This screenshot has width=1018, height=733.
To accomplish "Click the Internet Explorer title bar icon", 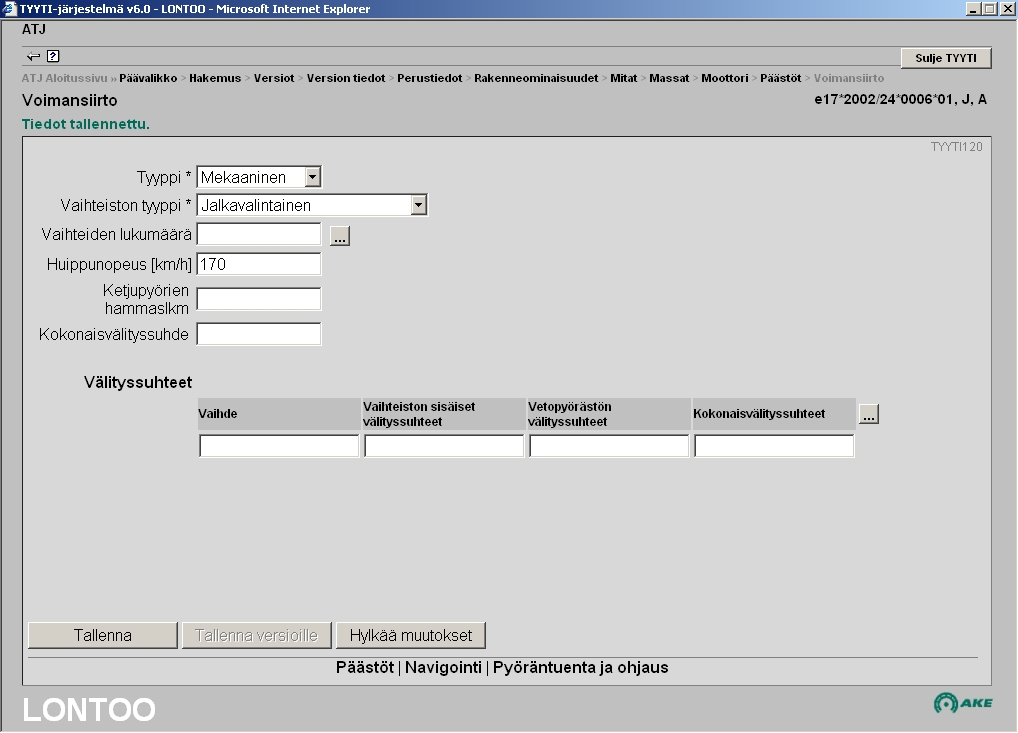I will coord(8,8).
